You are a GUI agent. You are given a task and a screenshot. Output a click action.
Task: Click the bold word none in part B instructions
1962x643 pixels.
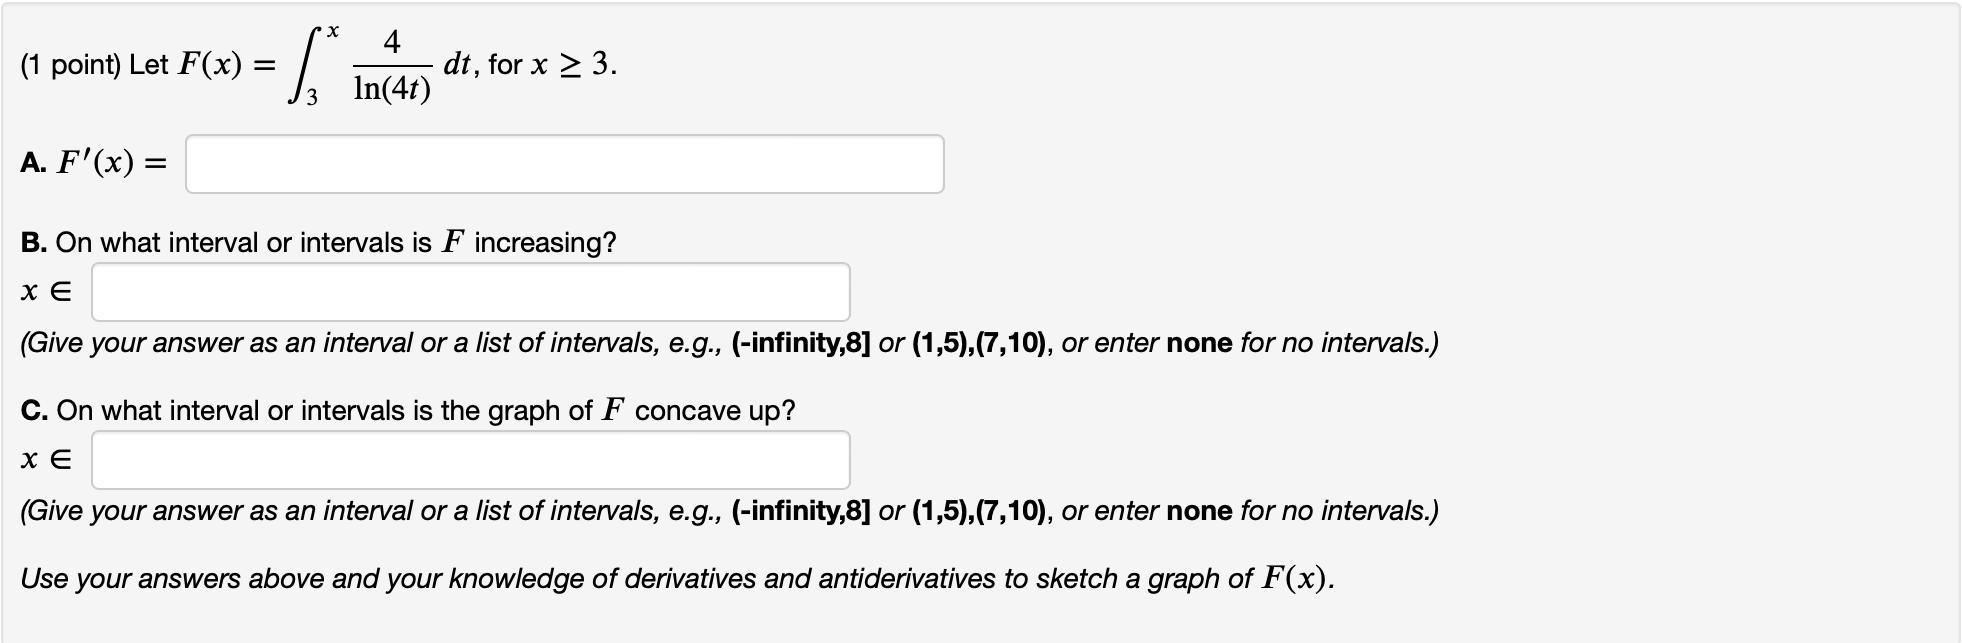(x=1199, y=343)
